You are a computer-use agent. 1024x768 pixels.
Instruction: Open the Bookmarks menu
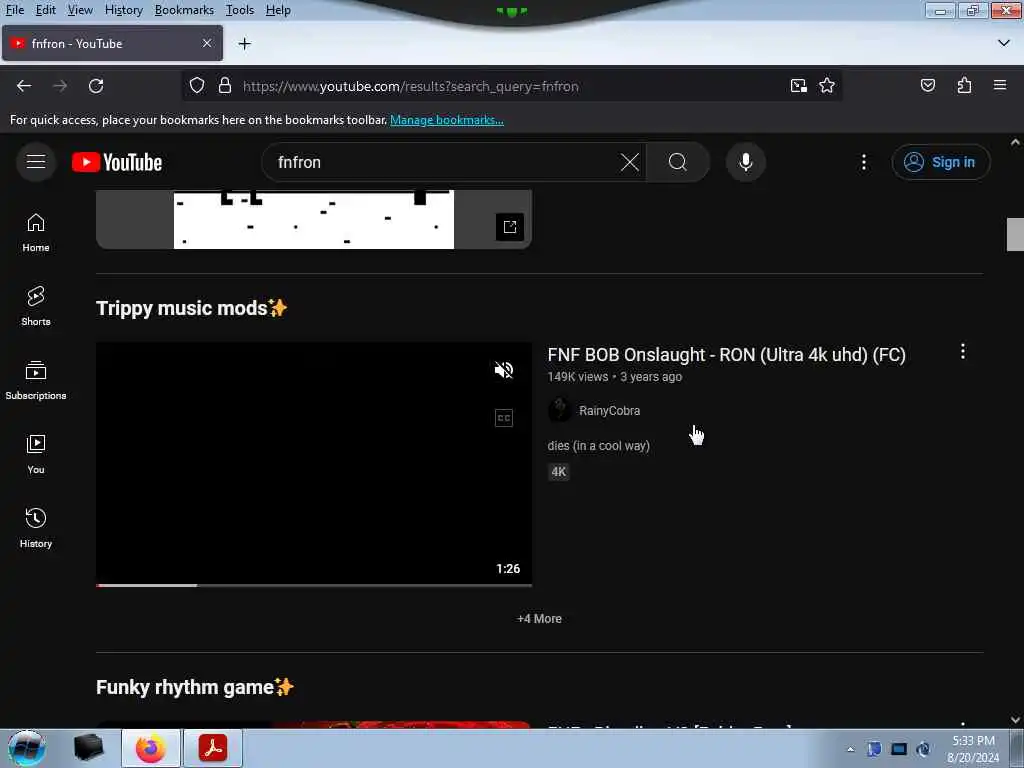(184, 10)
